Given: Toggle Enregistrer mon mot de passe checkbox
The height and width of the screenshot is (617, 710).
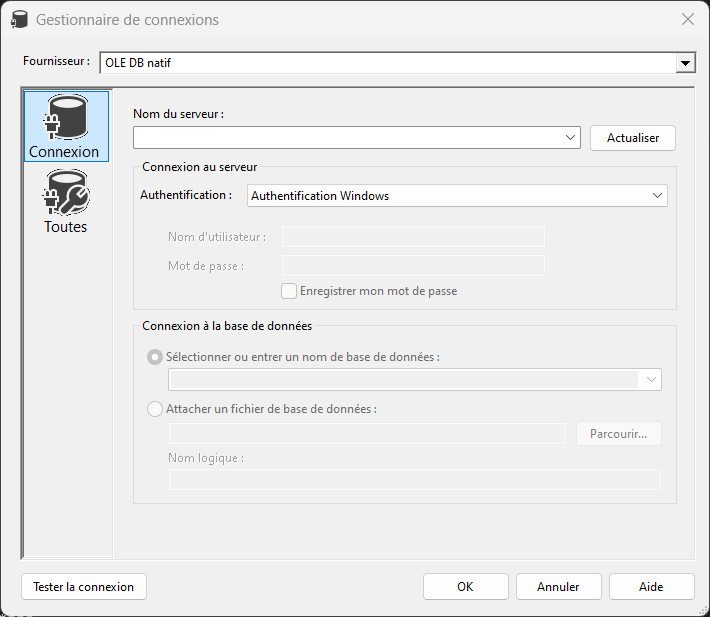Looking at the screenshot, I should (289, 291).
